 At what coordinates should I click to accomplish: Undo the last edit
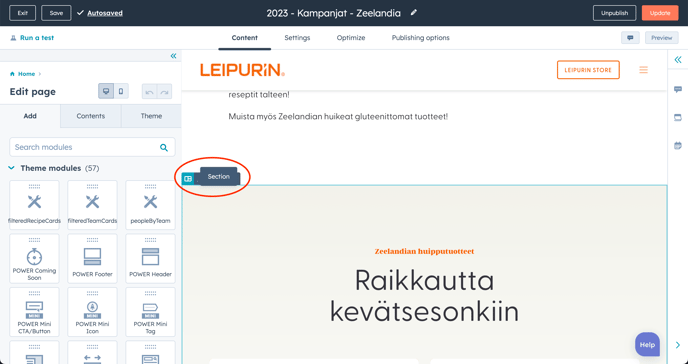(x=150, y=92)
